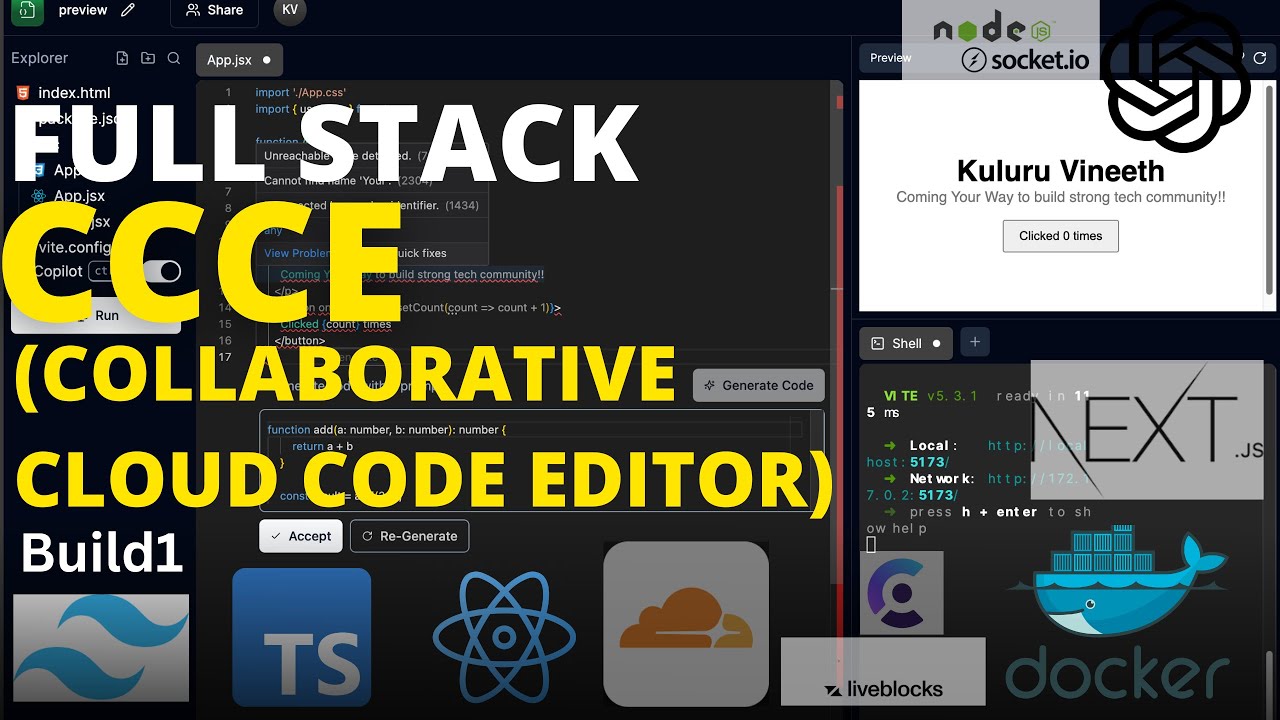
Task: Click the unsaved dot on App.jsx tab
Action: point(266,60)
